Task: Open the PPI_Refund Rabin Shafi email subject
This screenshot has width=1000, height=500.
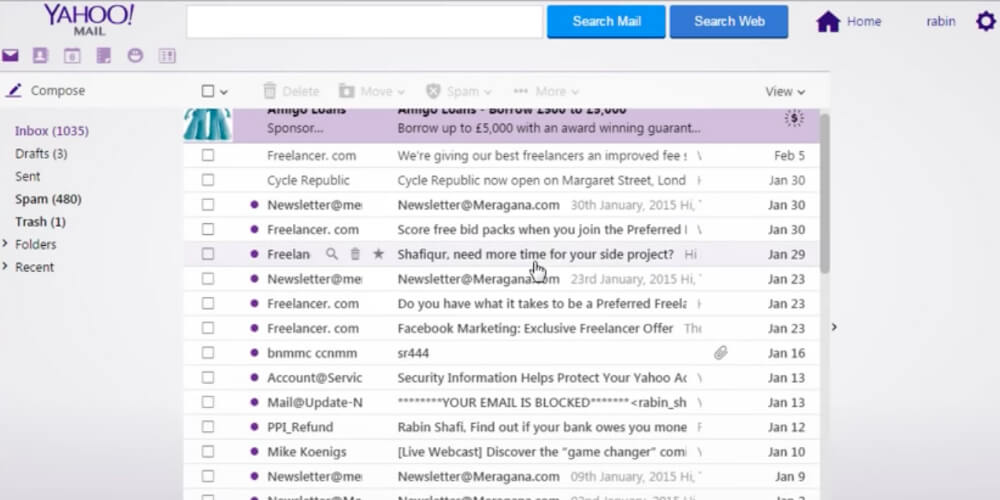Action: pyautogui.click(x=542, y=427)
